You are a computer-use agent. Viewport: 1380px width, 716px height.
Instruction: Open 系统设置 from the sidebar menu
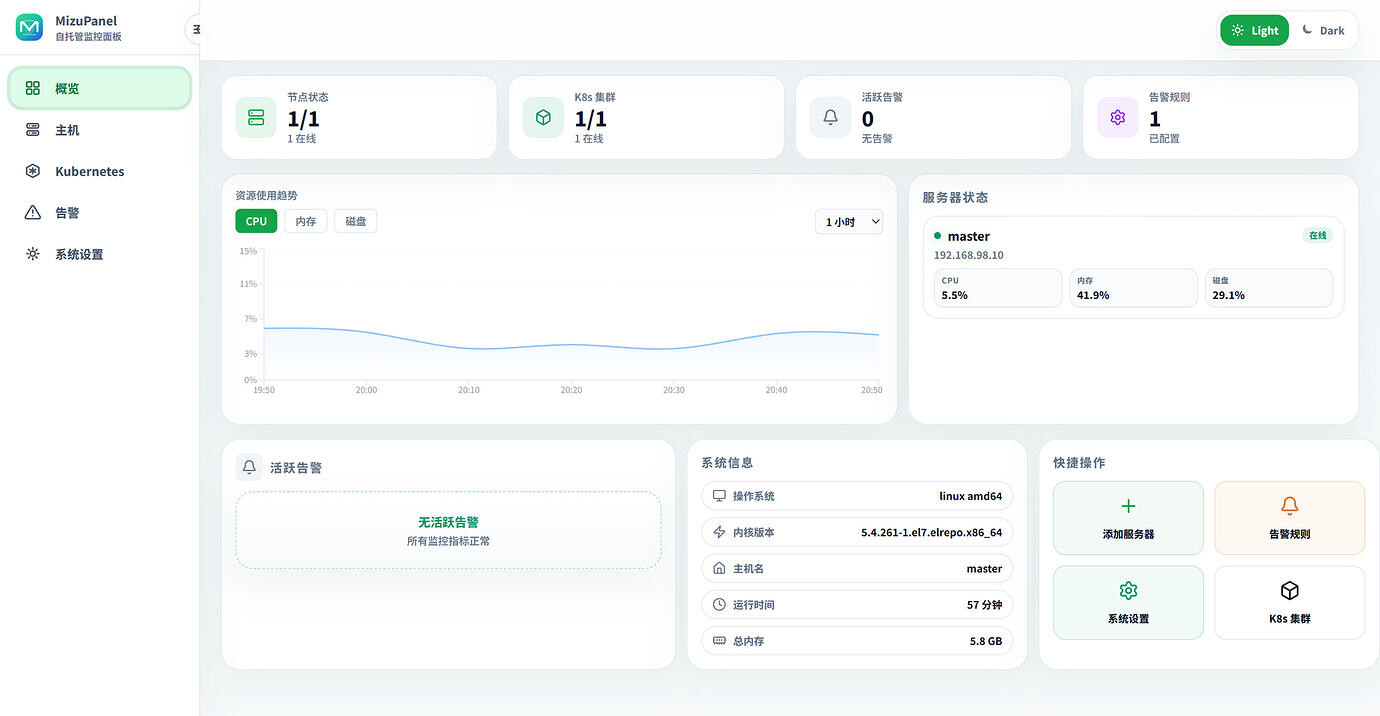(x=99, y=254)
